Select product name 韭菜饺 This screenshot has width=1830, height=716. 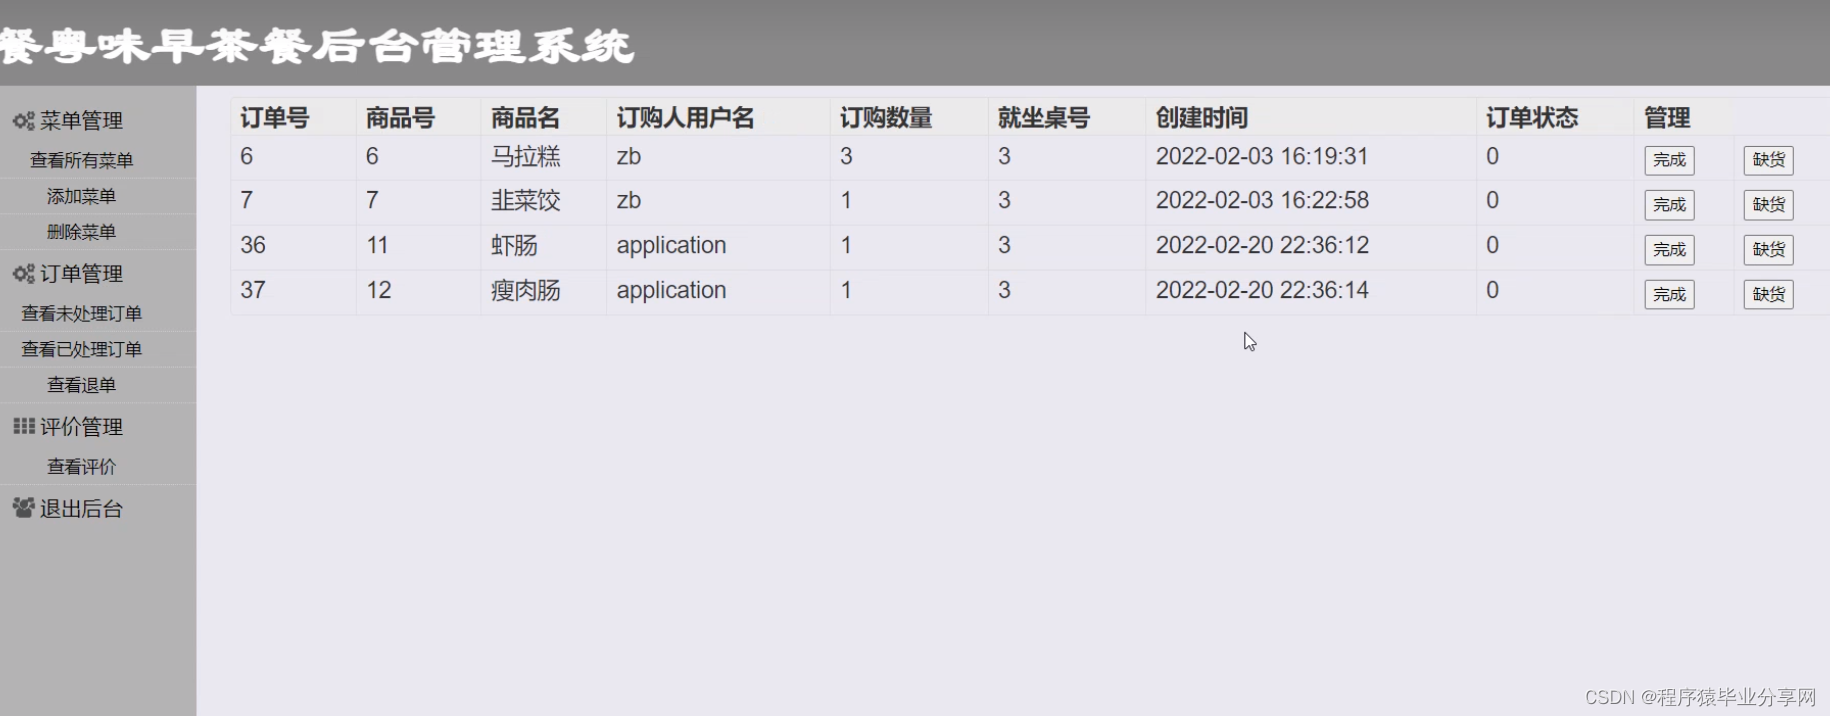click(x=526, y=201)
